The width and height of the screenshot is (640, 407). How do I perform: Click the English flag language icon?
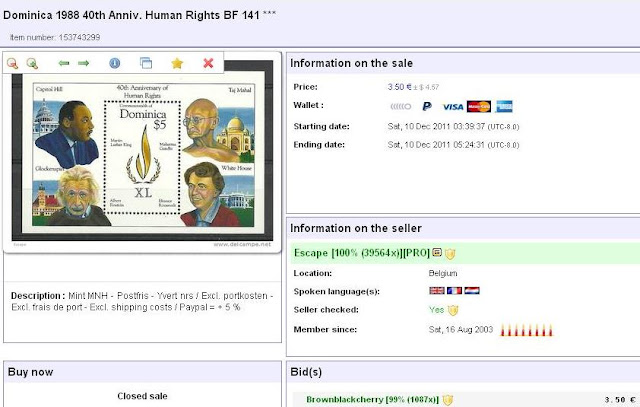point(437,291)
